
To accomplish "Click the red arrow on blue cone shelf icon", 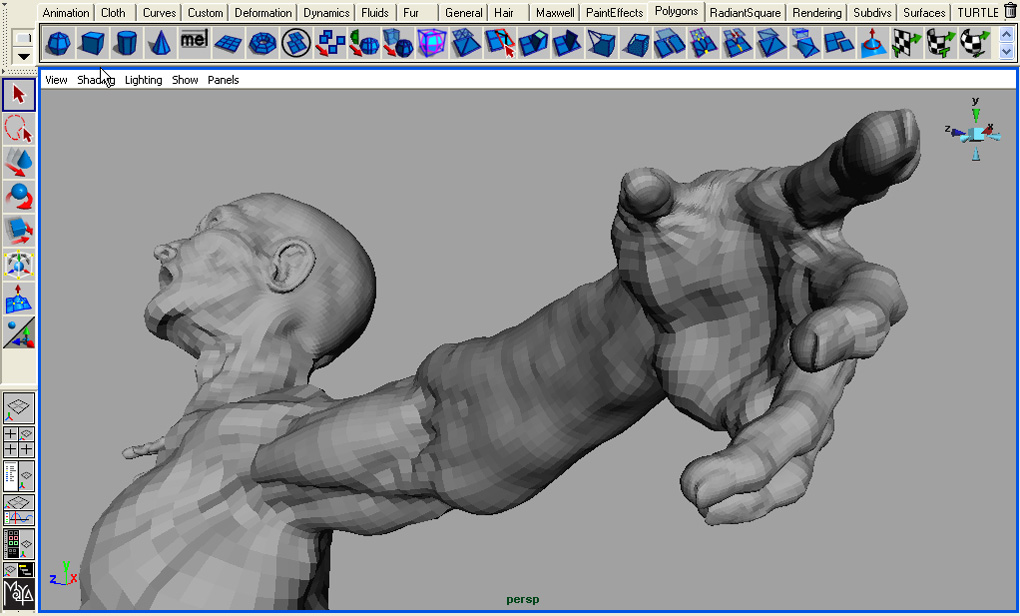I will (872, 43).
